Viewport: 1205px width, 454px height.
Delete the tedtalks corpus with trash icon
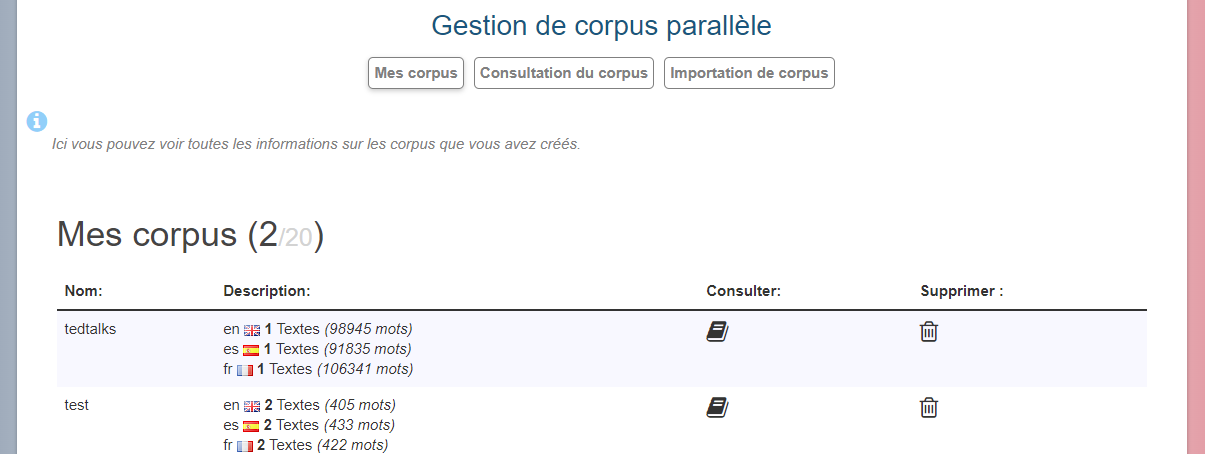(929, 332)
